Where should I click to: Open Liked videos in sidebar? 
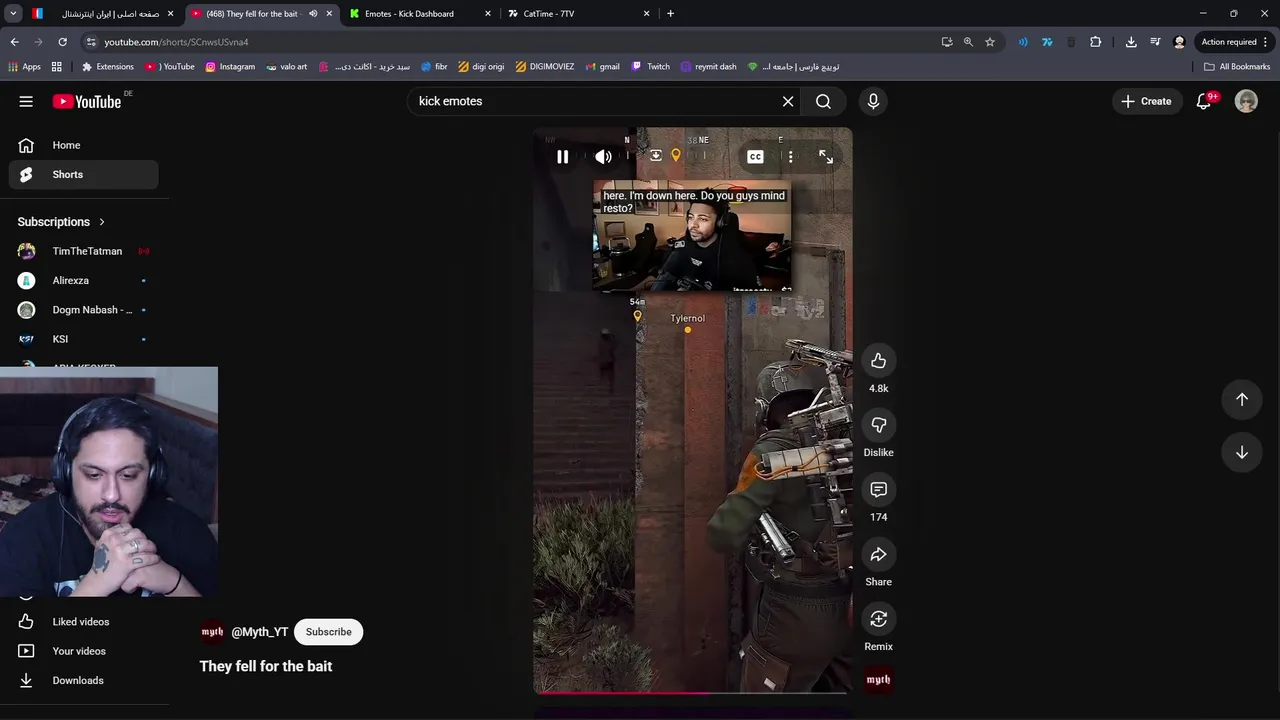pyautogui.click(x=84, y=622)
